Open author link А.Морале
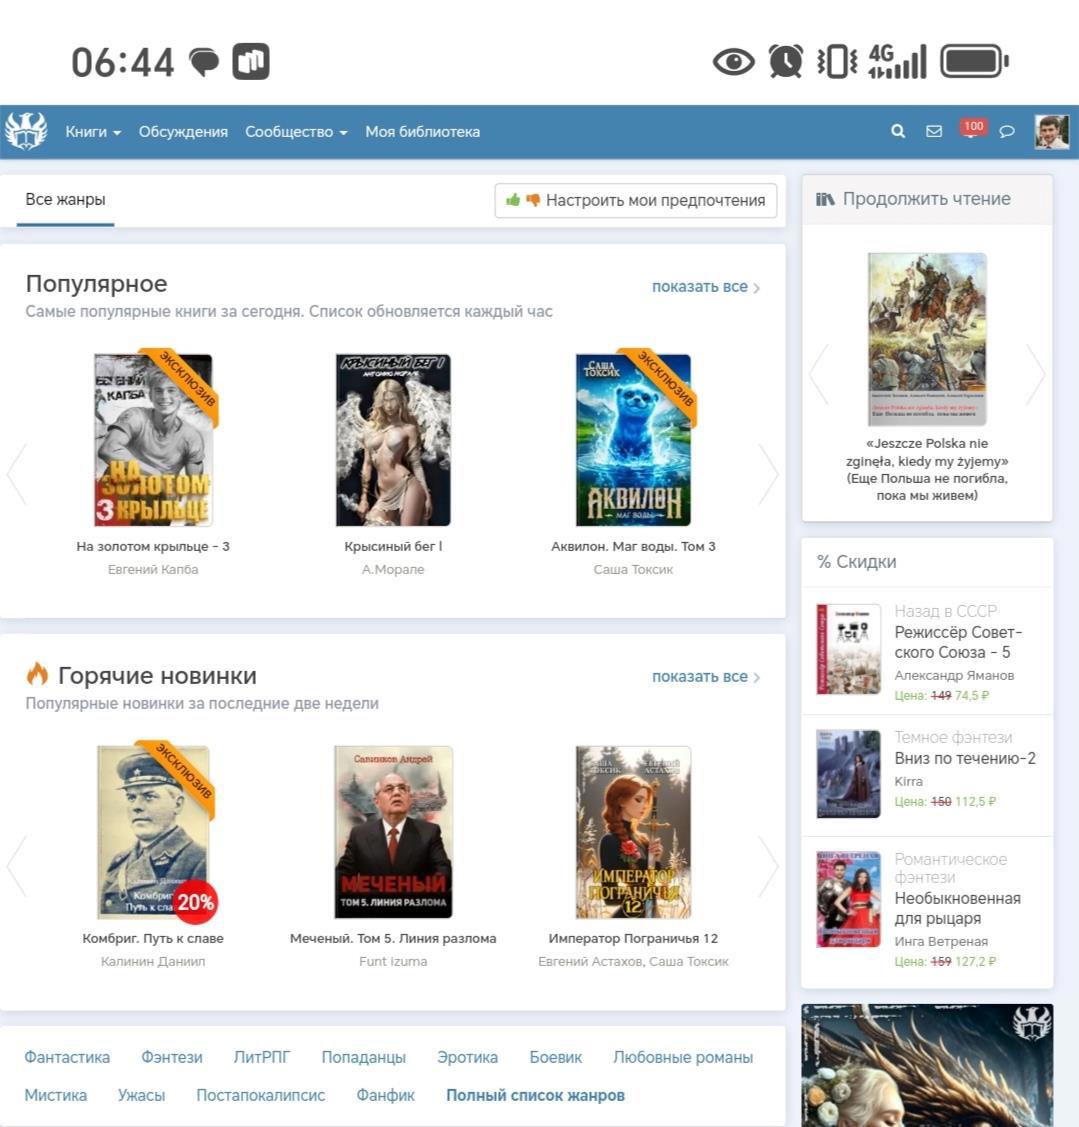Screen dimensions: 1079x1127 pyautogui.click(x=393, y=569)
